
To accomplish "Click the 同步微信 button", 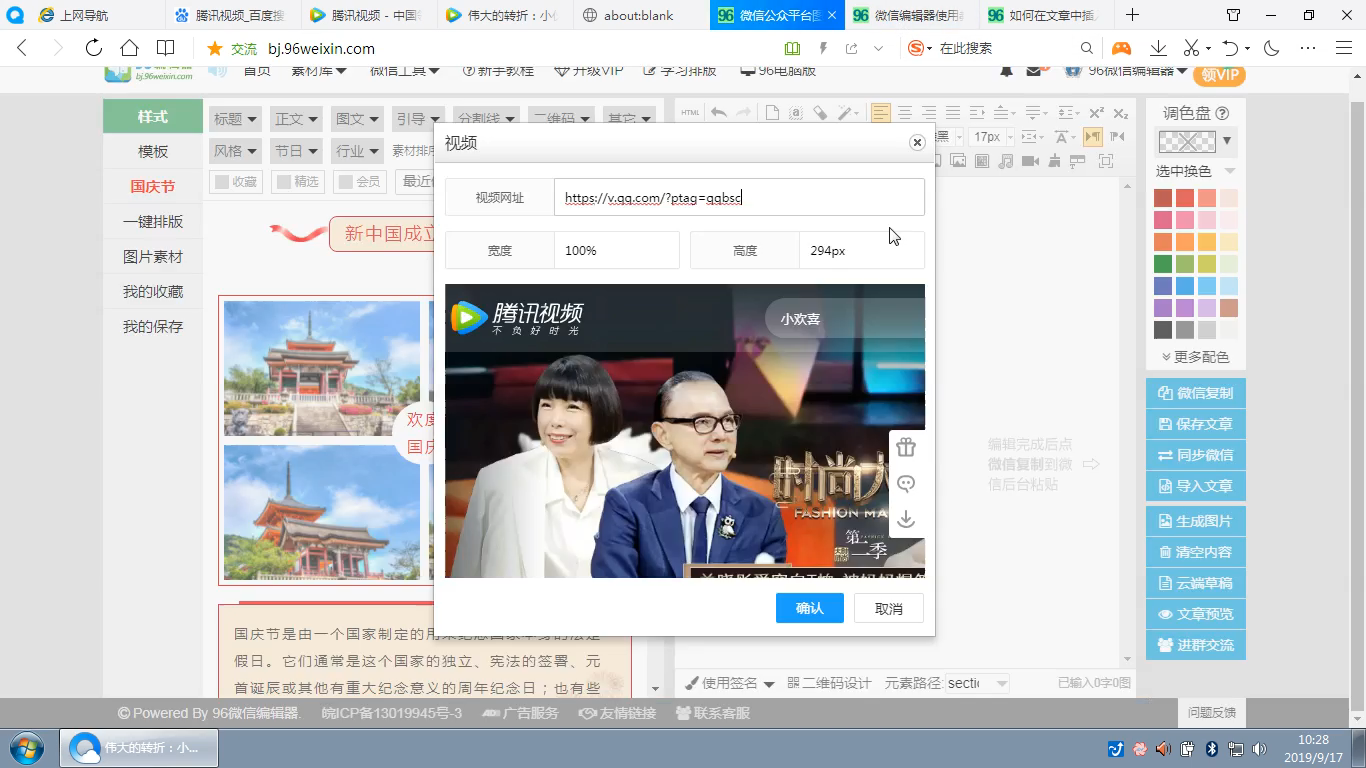I will tap(1196, 455).
